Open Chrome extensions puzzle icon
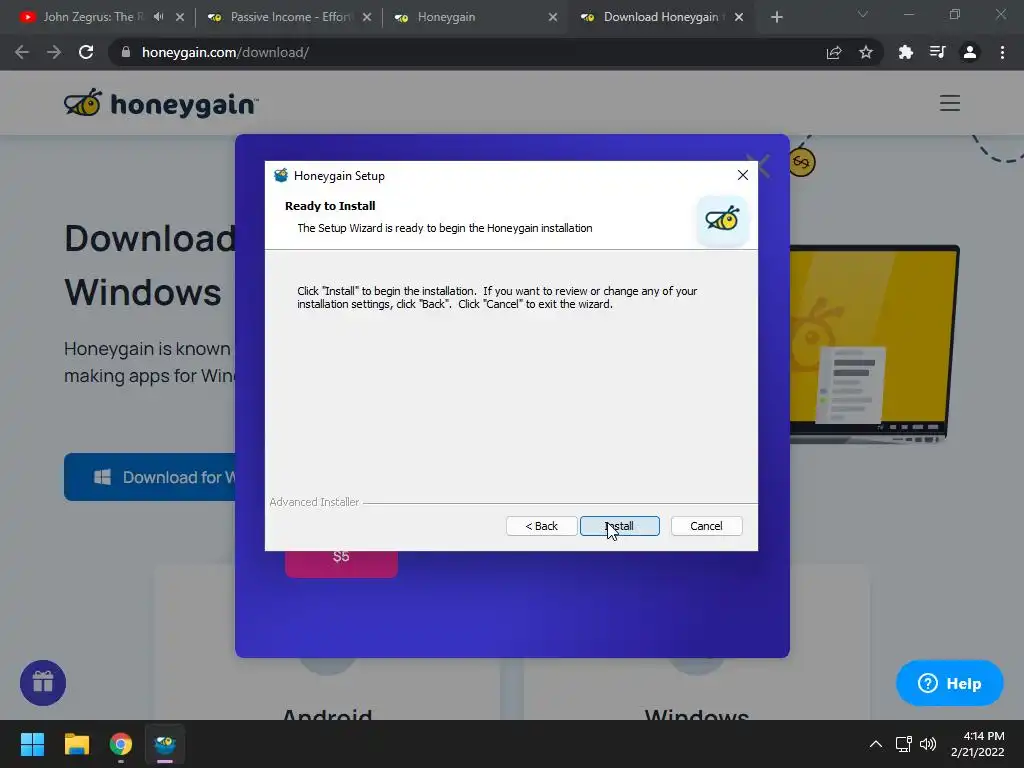 (x=906, y=52)
